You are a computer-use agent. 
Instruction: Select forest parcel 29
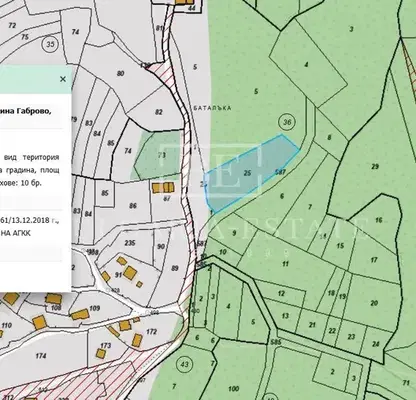click(375, 167)
